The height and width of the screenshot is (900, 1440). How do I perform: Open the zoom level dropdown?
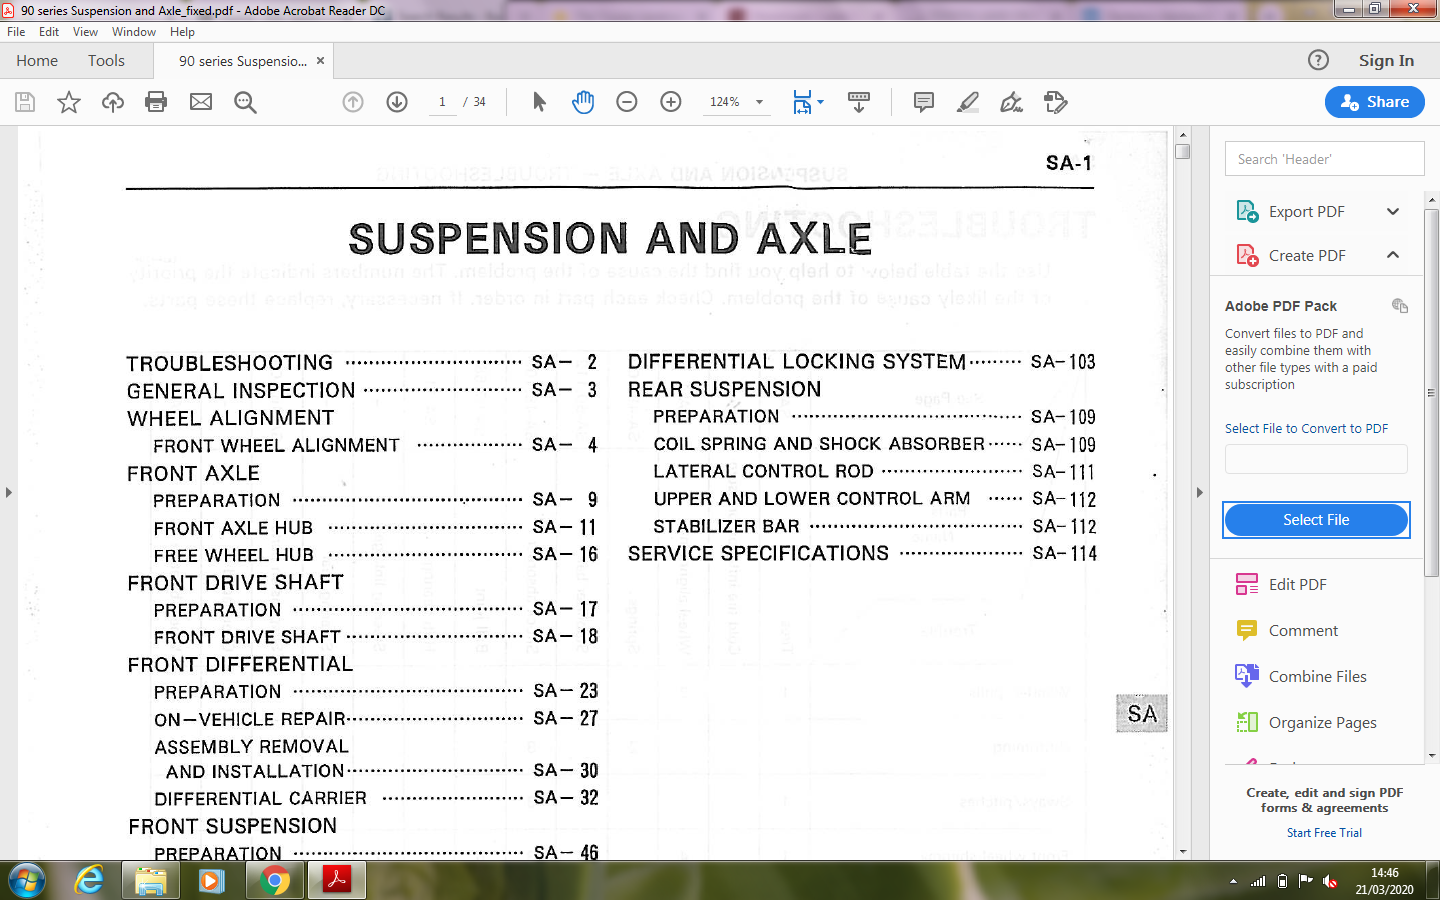click(x=759, y=102)
